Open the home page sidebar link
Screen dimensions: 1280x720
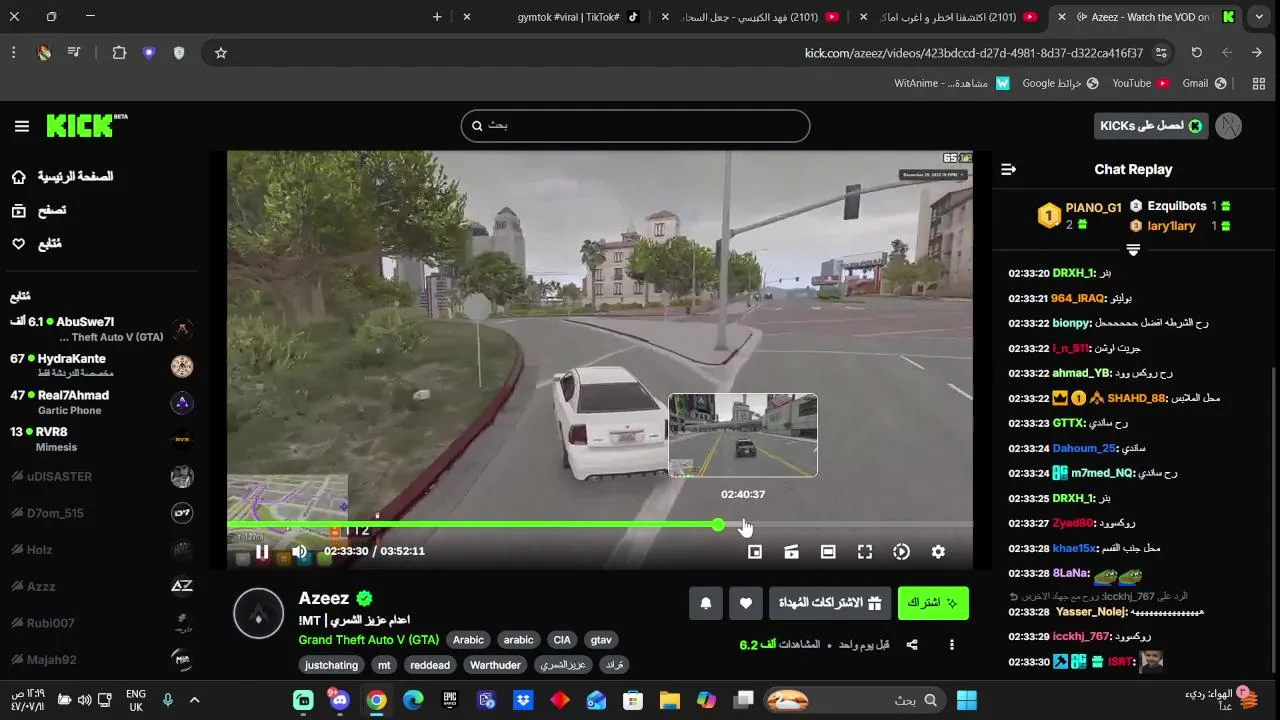[64, 177]
